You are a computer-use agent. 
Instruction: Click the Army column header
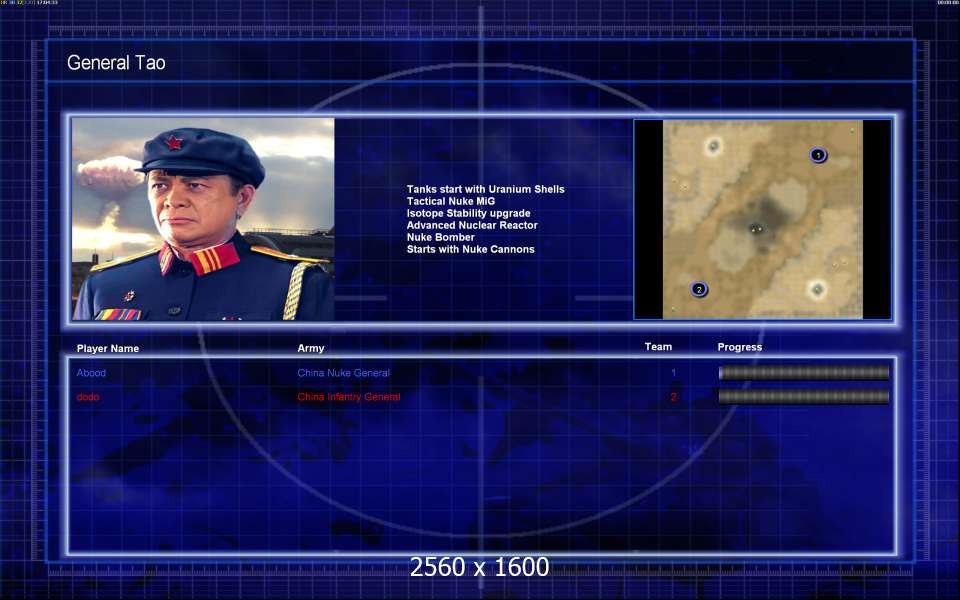click(x=311, y=348)
